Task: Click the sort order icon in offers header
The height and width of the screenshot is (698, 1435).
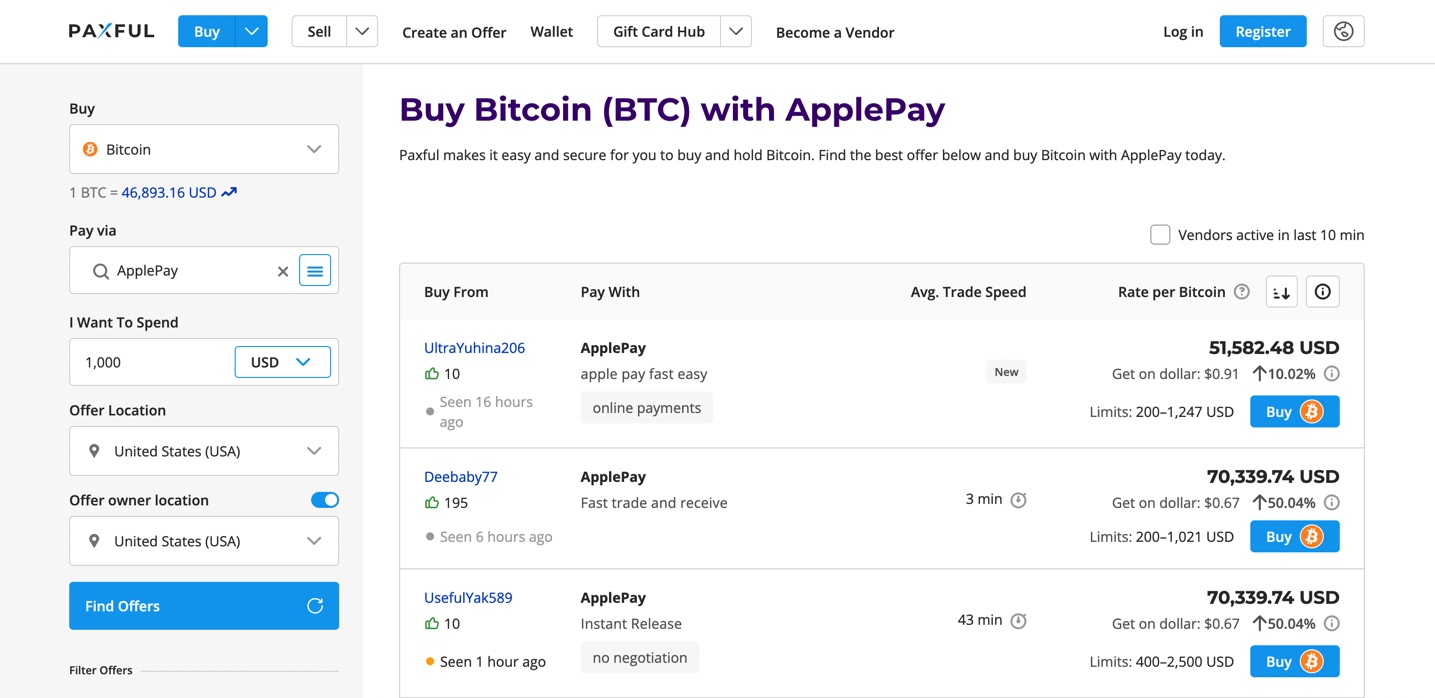Action: coord(1281,292)
